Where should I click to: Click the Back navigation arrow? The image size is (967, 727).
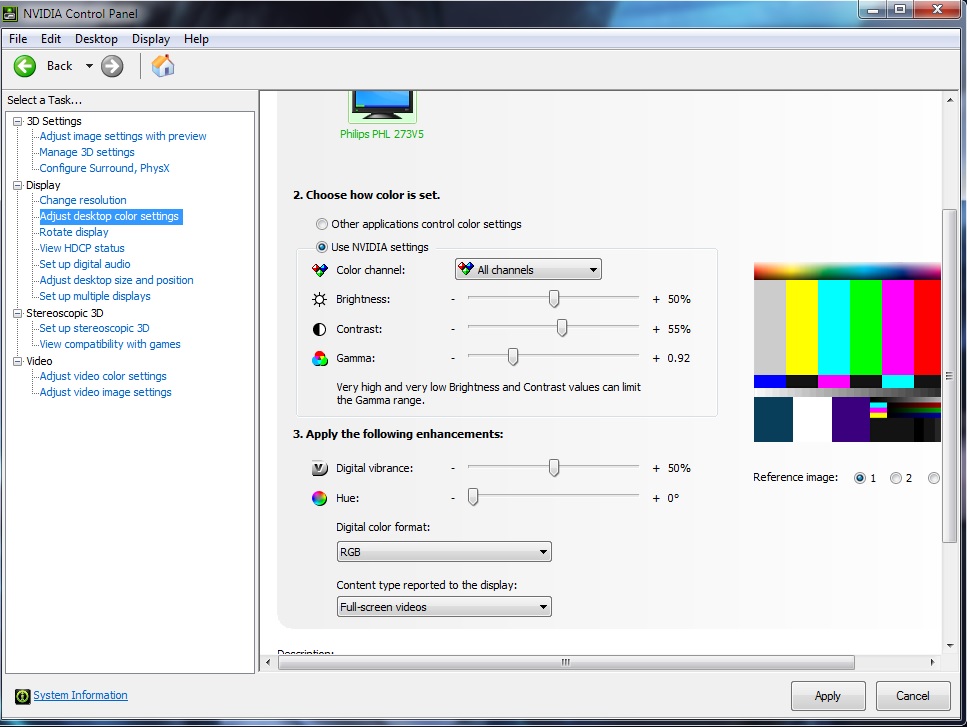tap(24, 66)
